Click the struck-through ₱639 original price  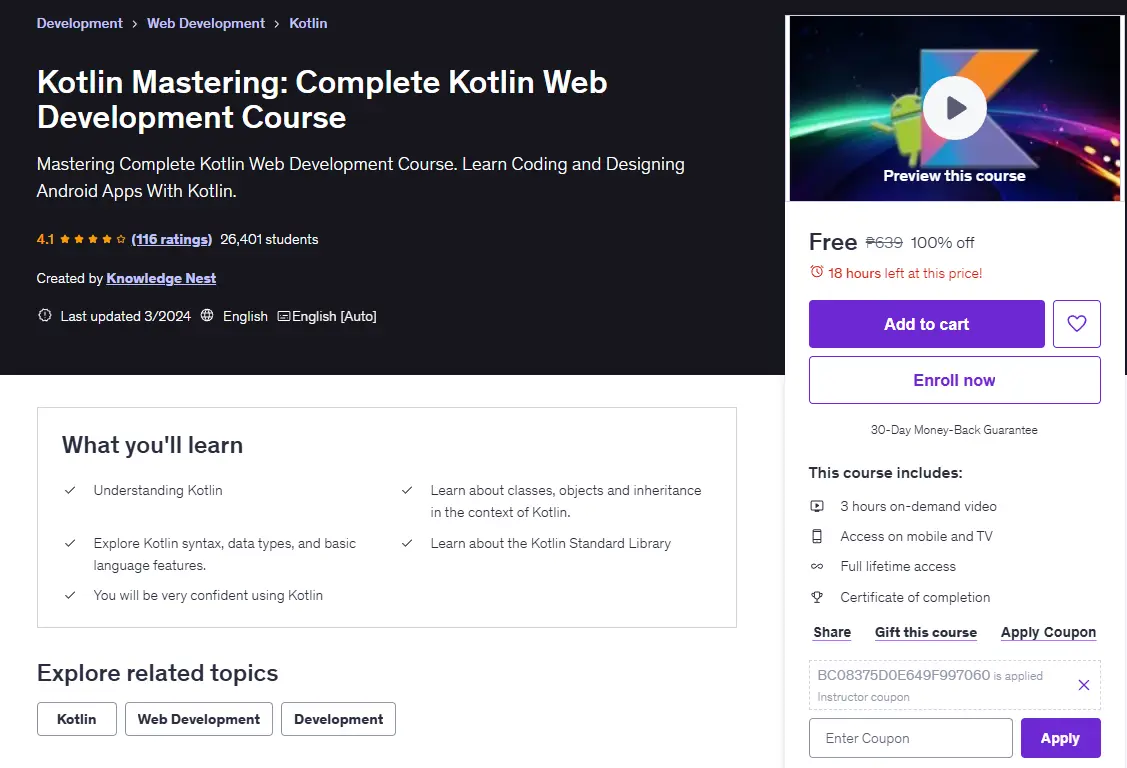tap(884, 243)
